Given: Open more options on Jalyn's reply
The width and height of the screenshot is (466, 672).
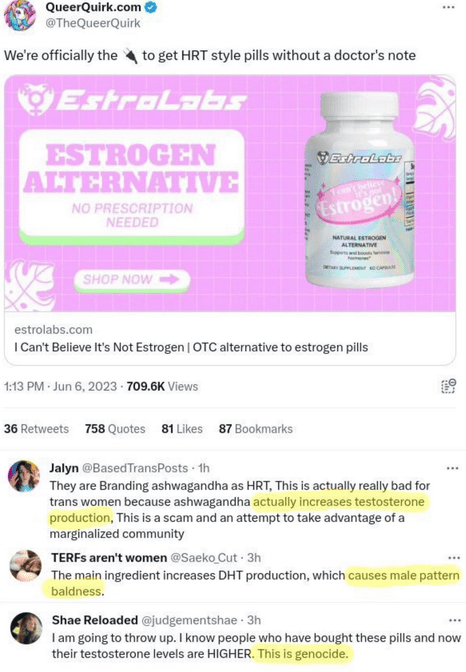Looking at the screenshot, I should 453,468.
